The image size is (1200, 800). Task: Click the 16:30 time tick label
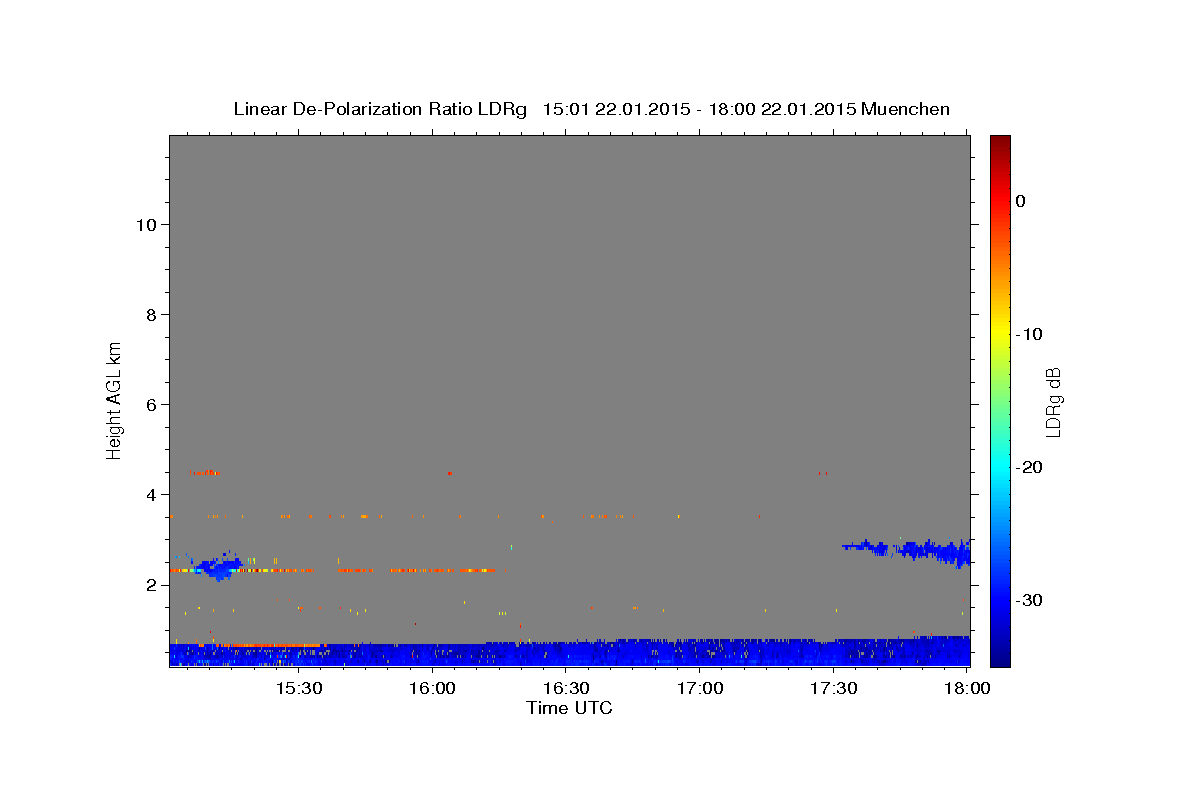[565, 688]
